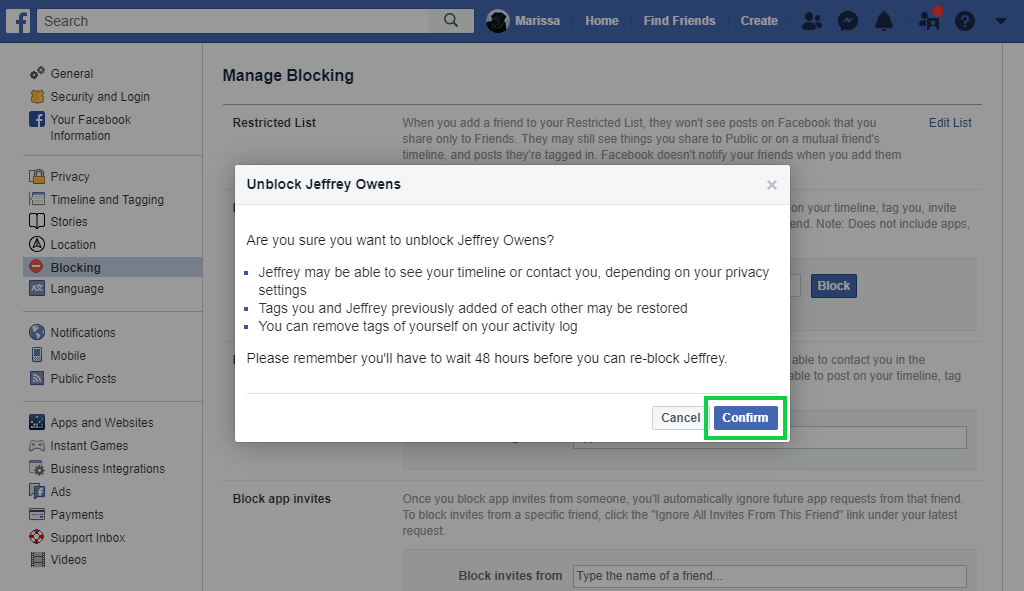
Task: Click the Blocking icon in the sidebar
Action: pyautogui.click(x=36, y=267)
